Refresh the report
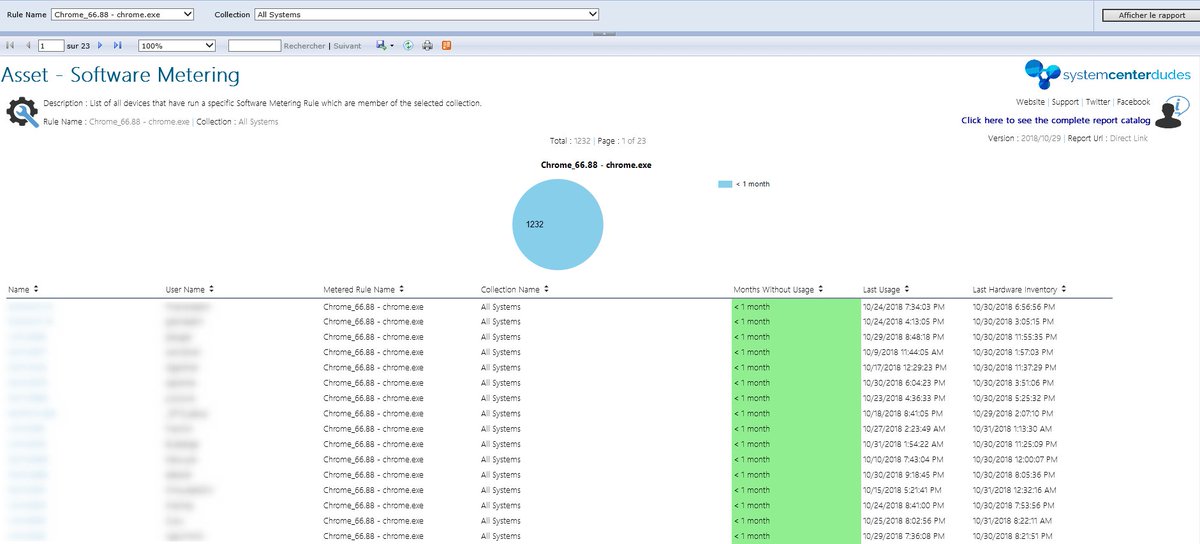 [409, 45]
